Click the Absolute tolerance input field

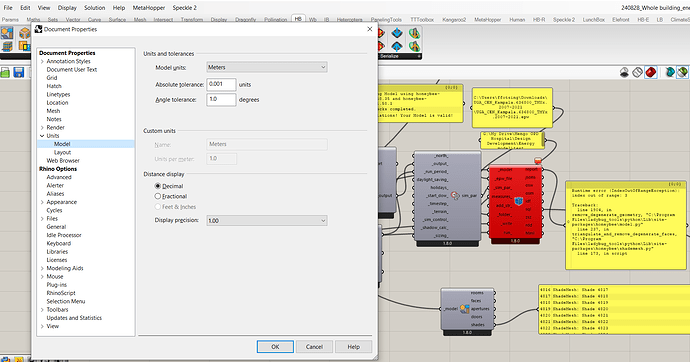(x=221, y=84)
